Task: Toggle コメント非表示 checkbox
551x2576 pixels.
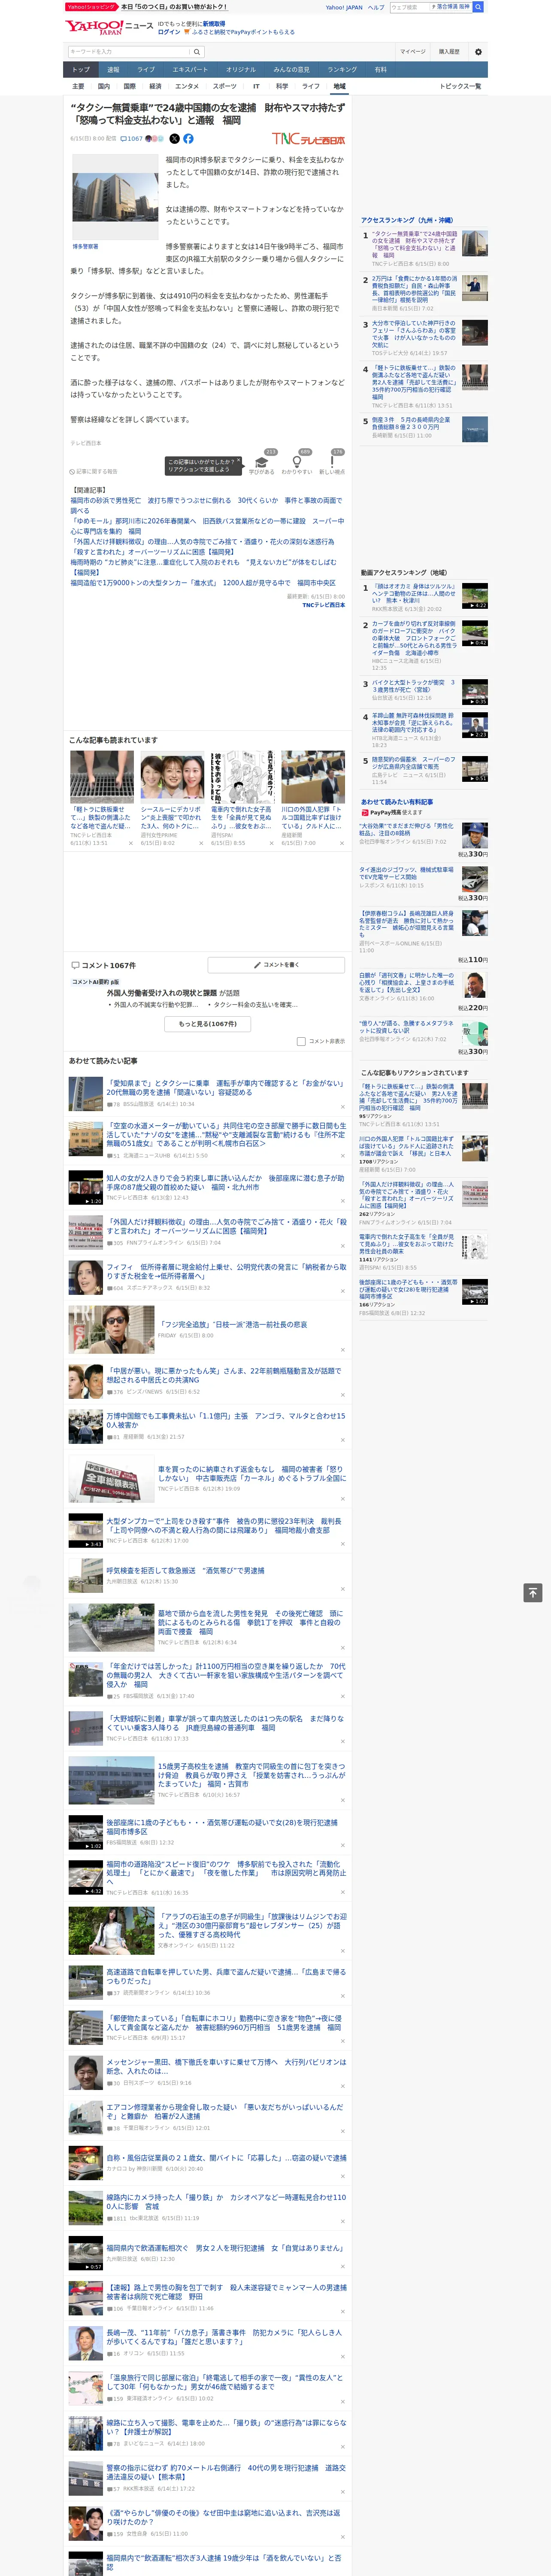Action: point(301,1041)
